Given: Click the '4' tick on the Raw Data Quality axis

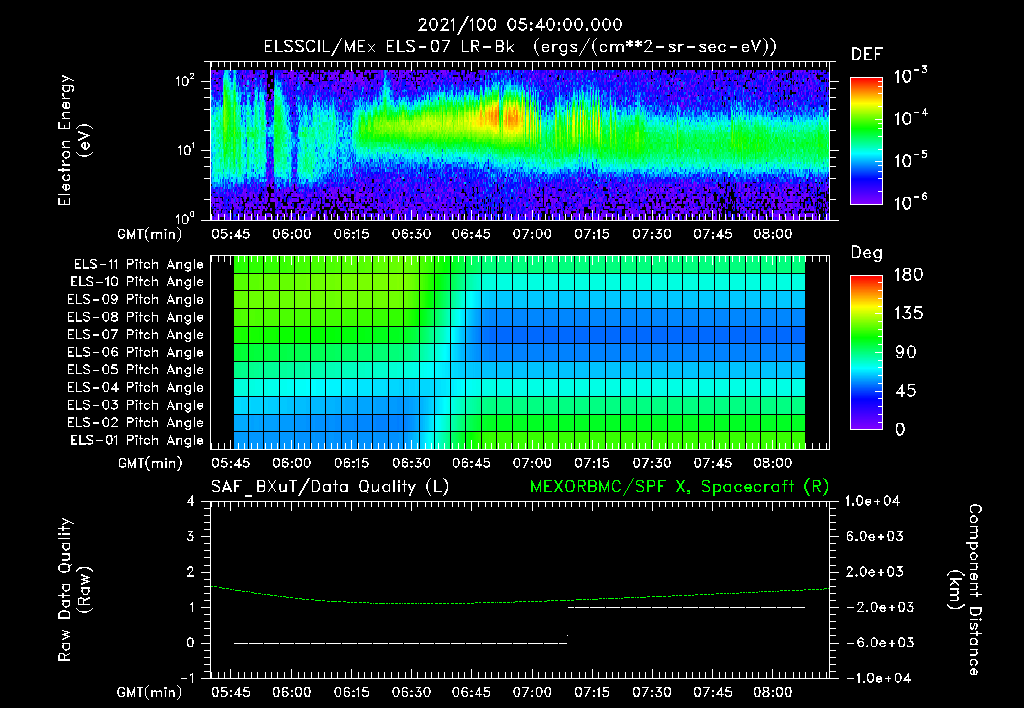Looking at the screenshot, I should (190, 501).
